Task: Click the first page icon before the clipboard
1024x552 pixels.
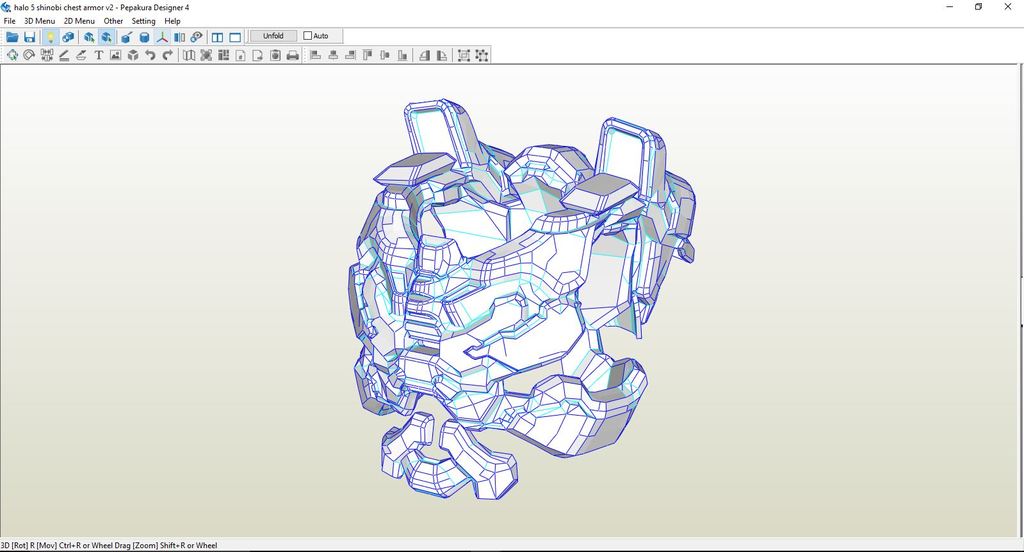Action: [241, 56]
